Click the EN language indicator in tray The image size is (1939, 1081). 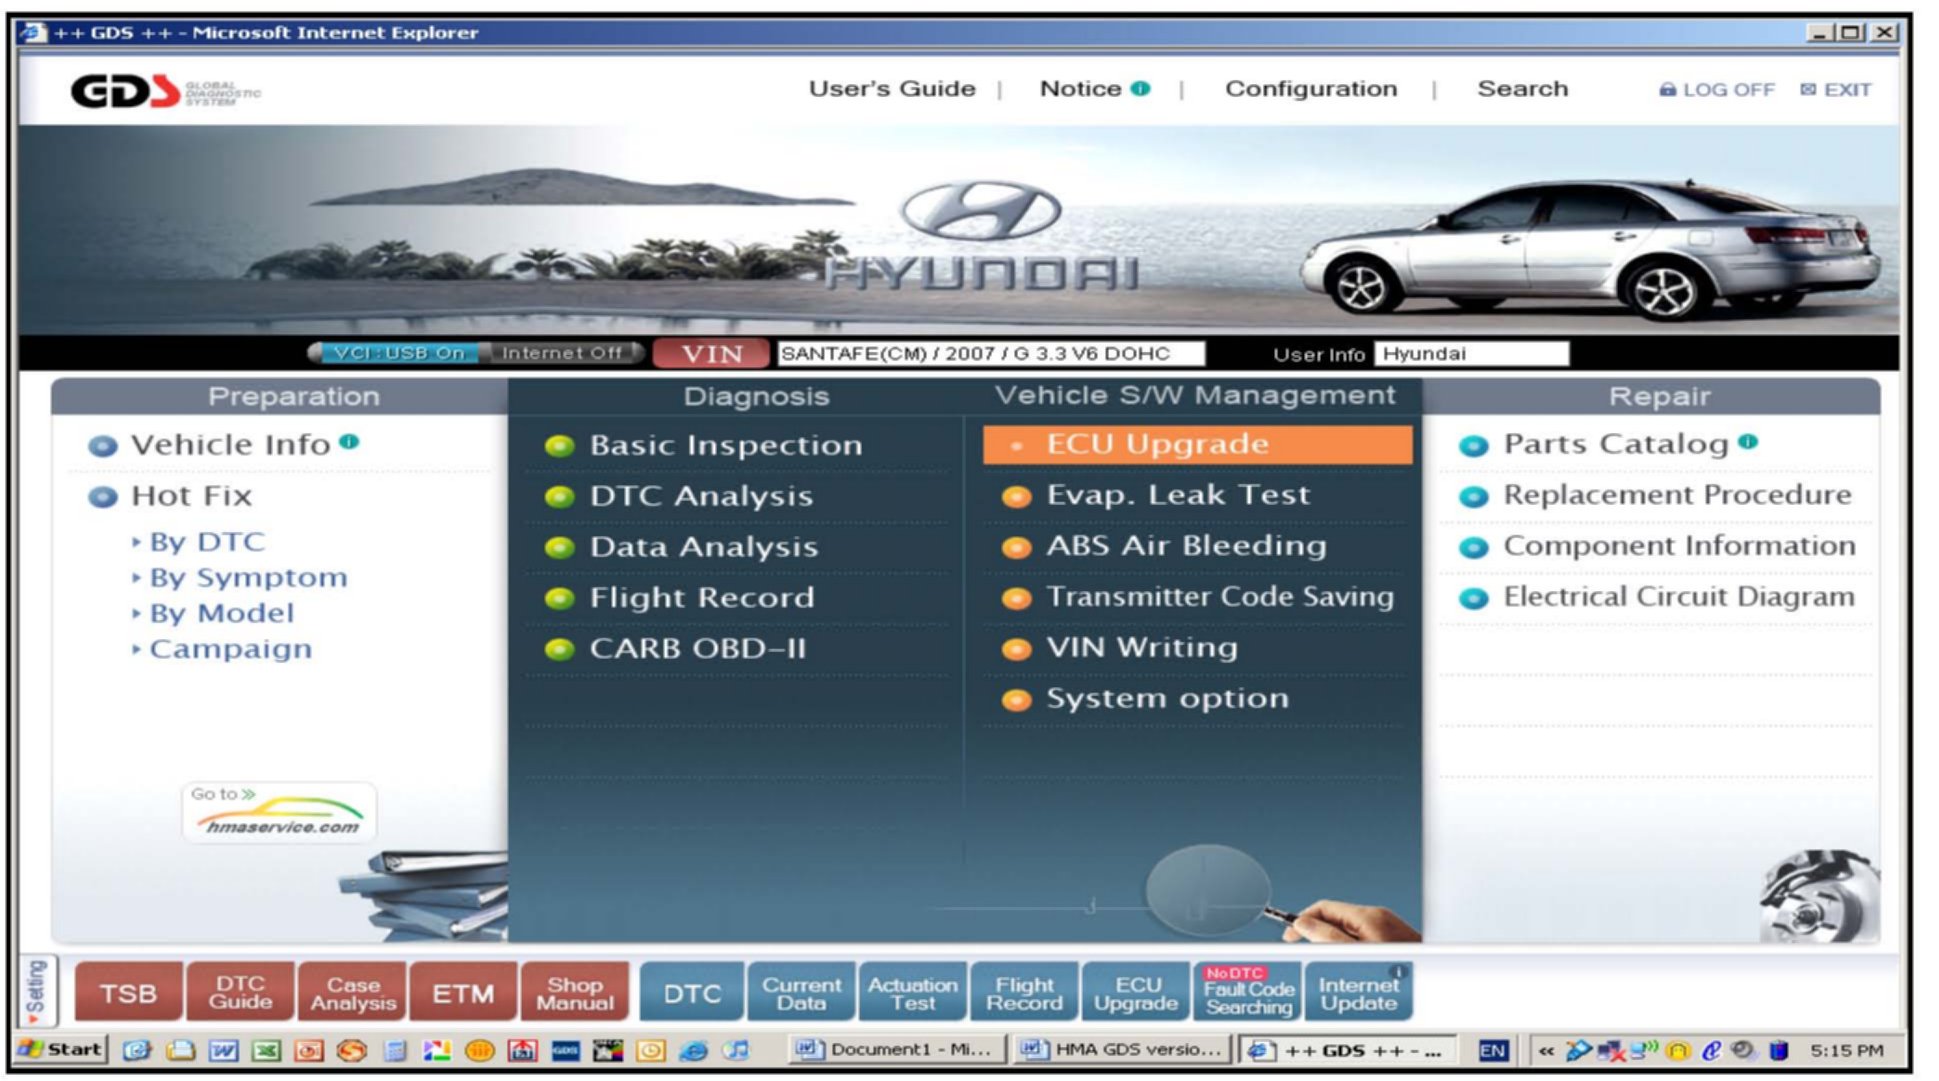click(x=1492, y=1051)
